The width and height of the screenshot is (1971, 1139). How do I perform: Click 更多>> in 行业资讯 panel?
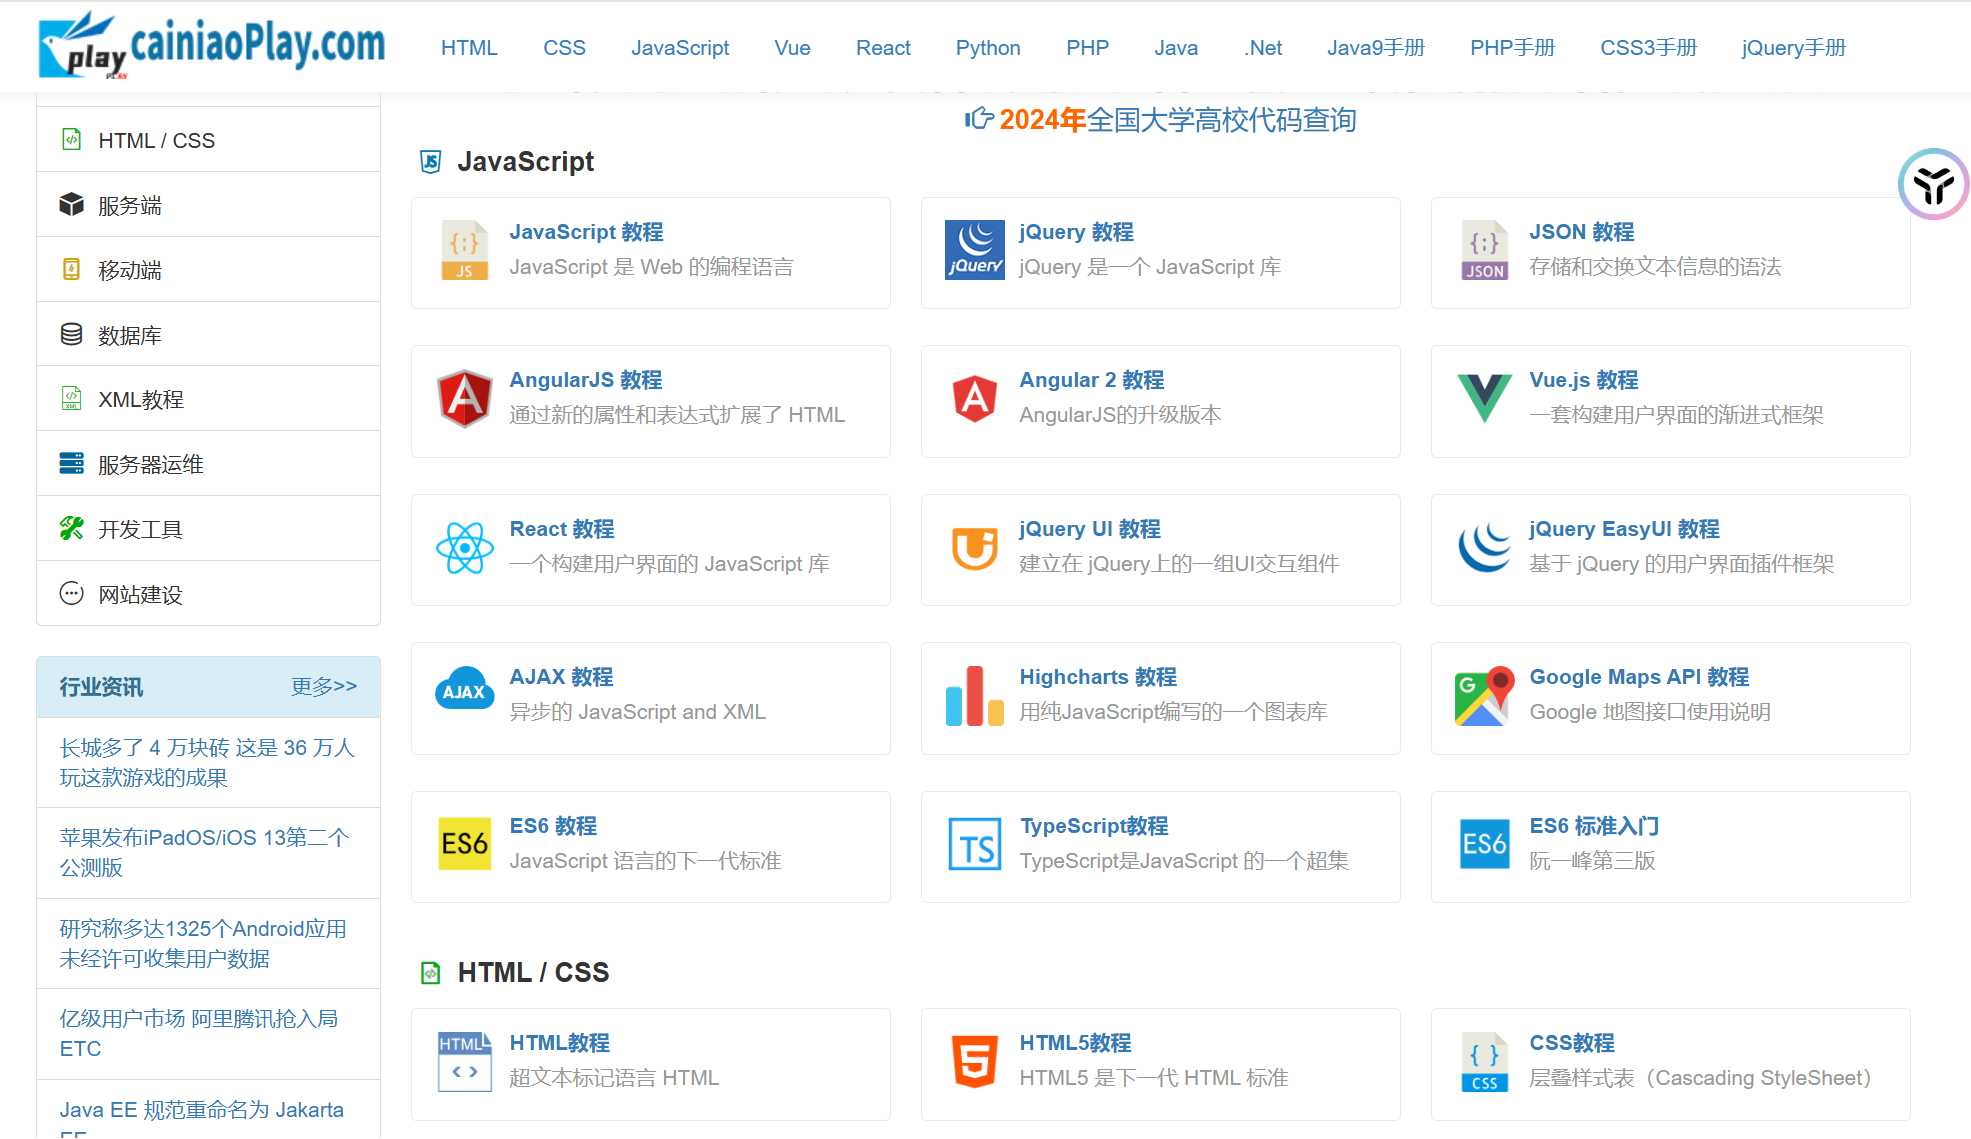[x=324, y=686]
